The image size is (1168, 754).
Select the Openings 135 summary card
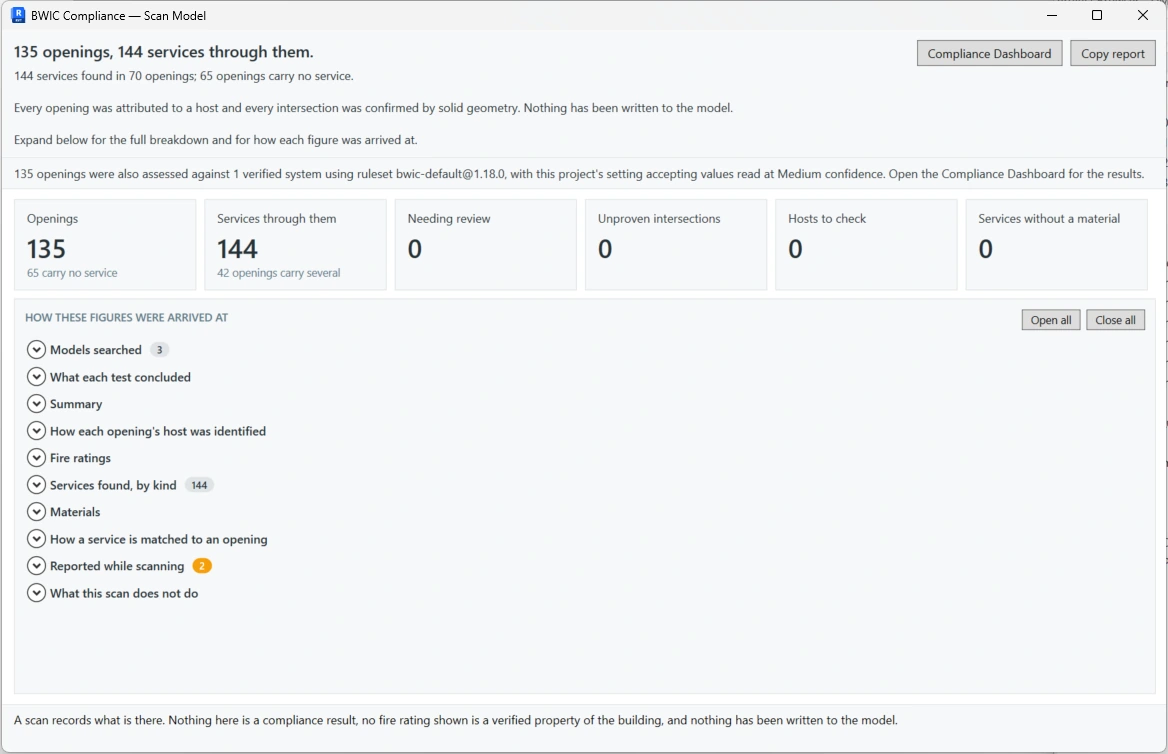(105, 244)
